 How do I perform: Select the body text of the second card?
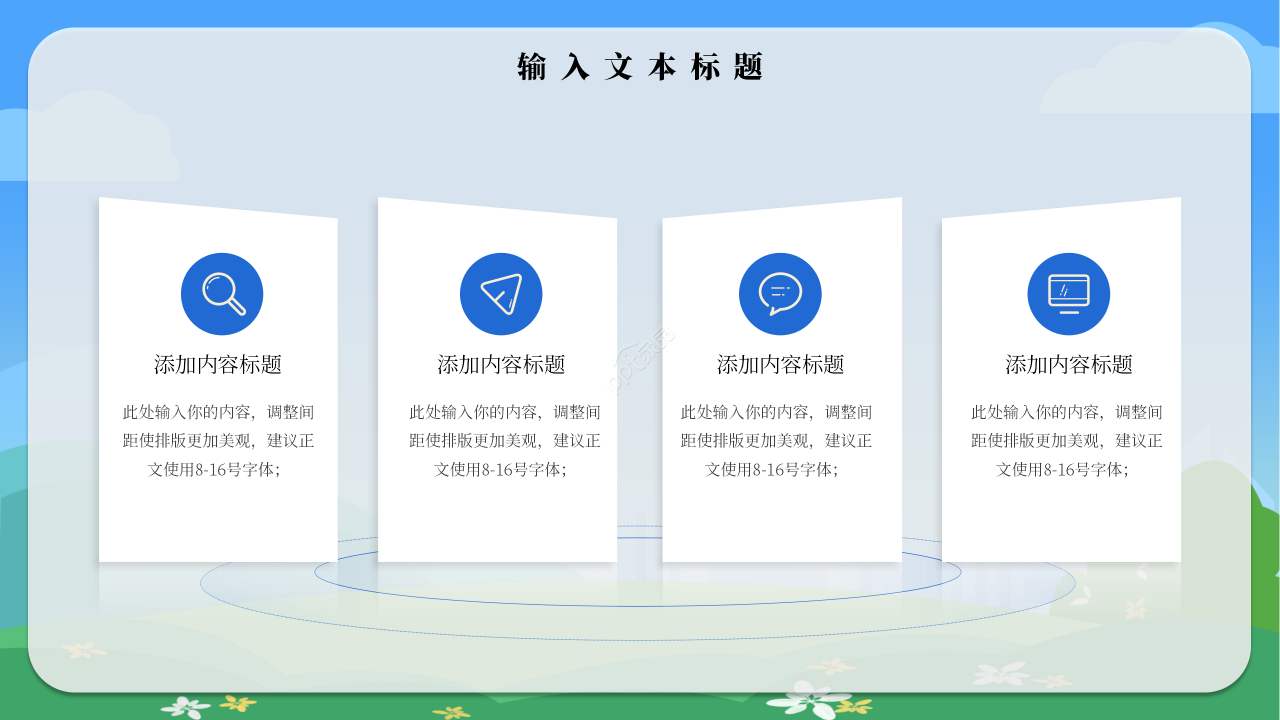coord(500,439)
